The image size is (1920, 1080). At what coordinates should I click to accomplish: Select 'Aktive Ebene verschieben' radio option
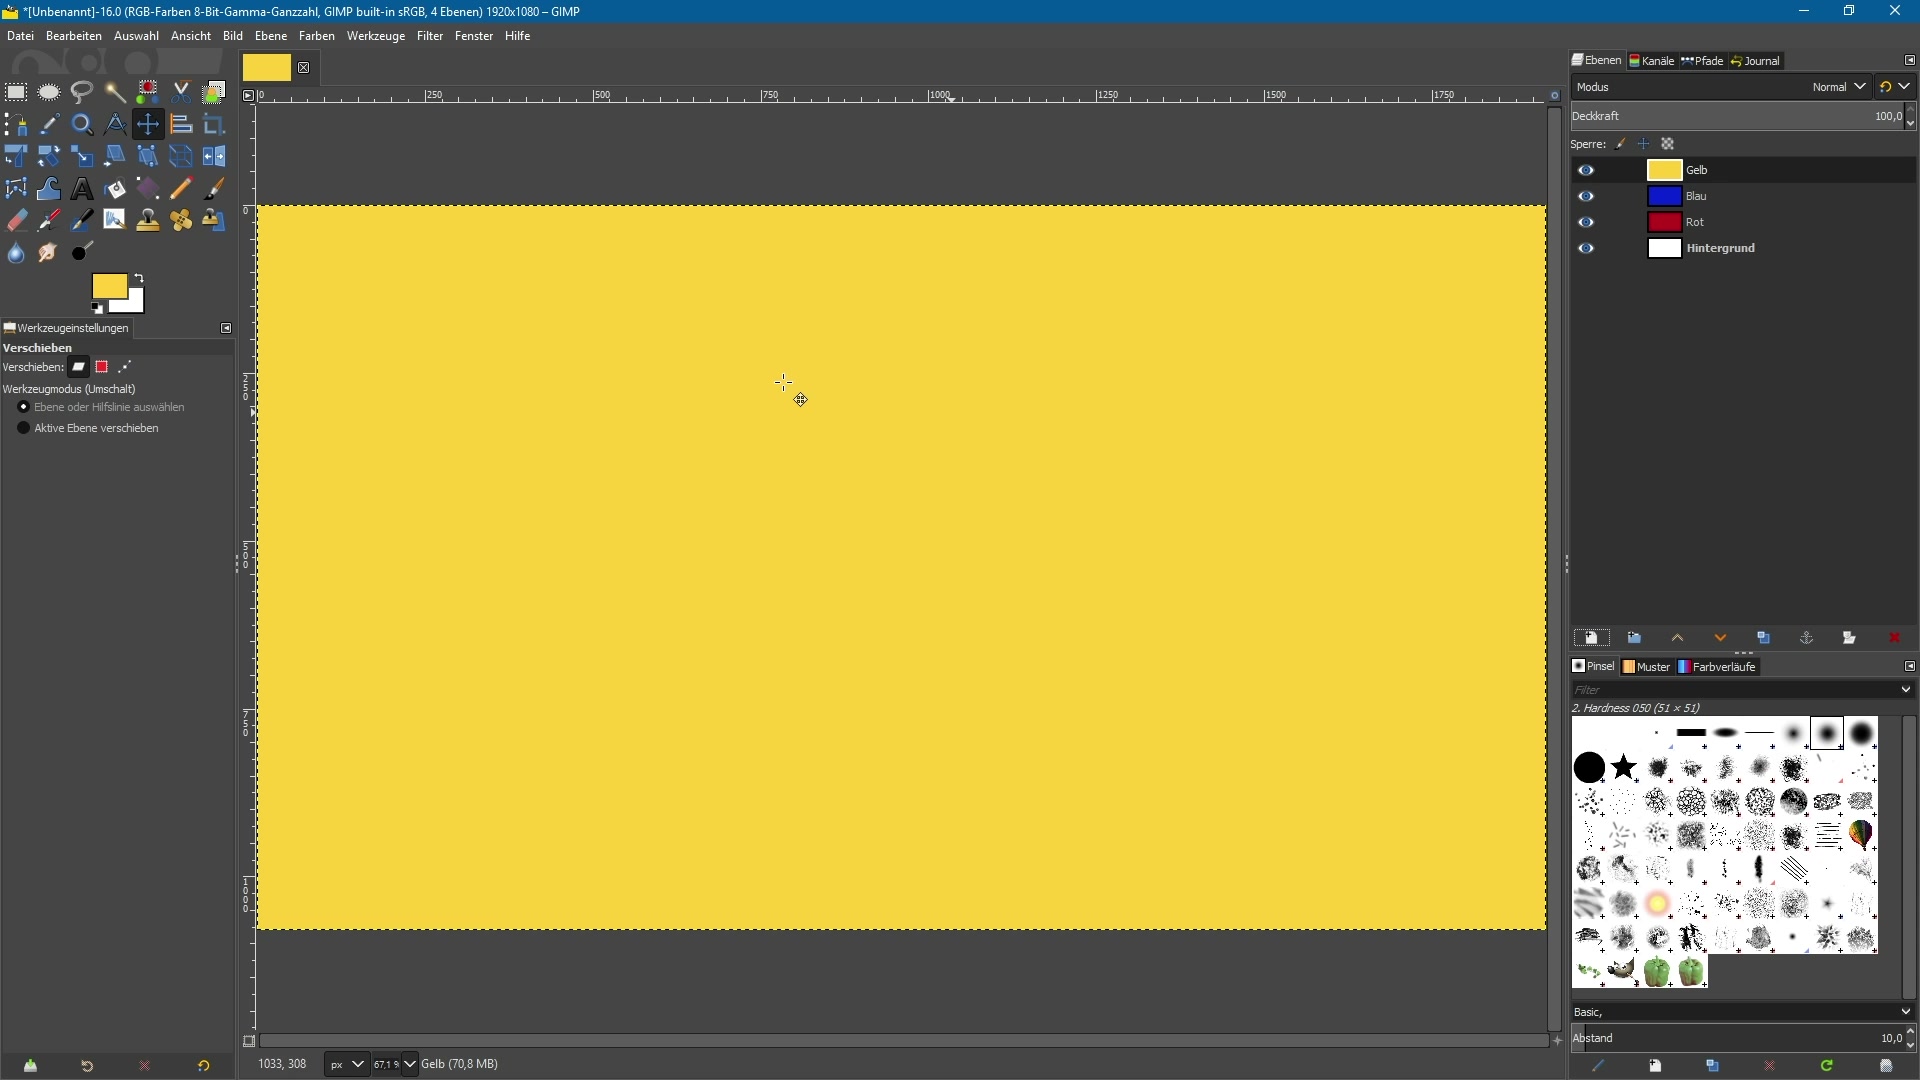point(24,429)
